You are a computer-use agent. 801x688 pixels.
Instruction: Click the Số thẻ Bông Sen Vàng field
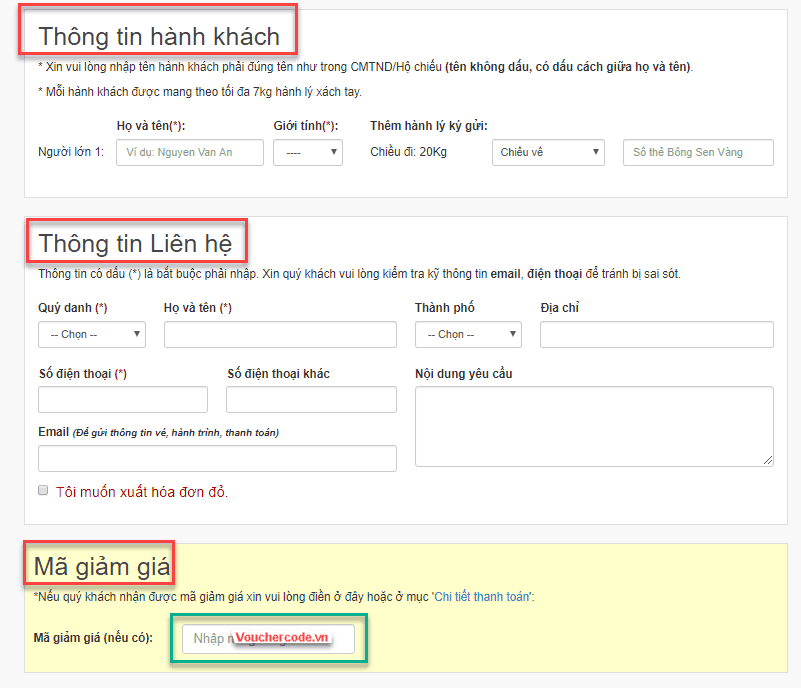pos(698,152)
